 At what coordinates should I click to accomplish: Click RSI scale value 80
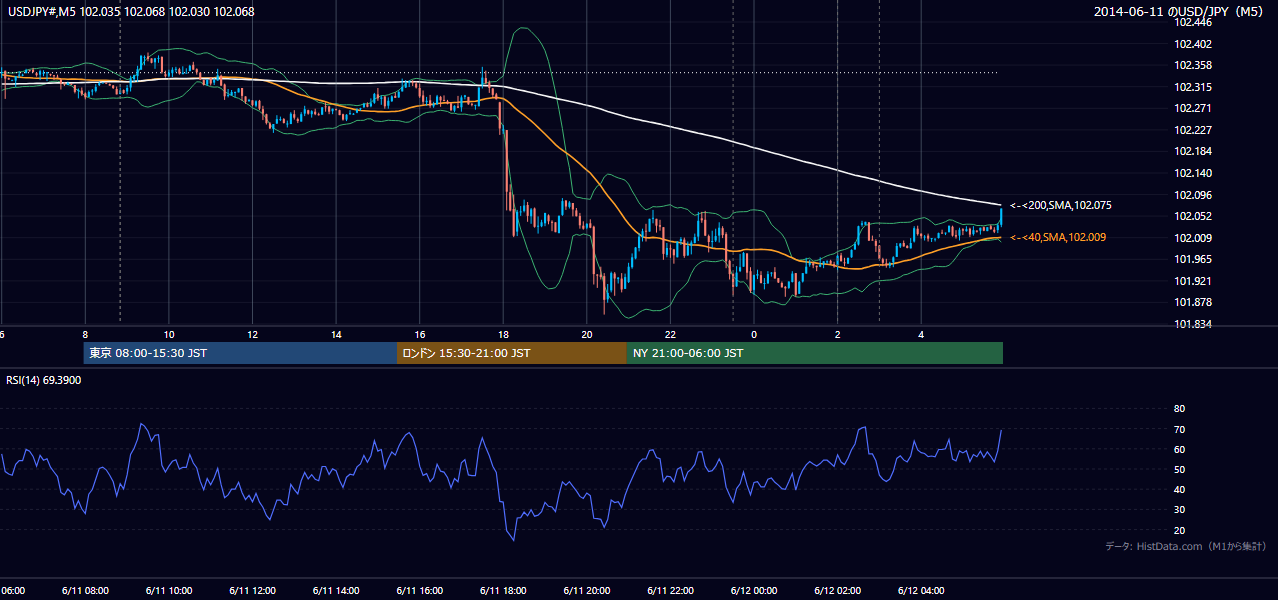1179,409
